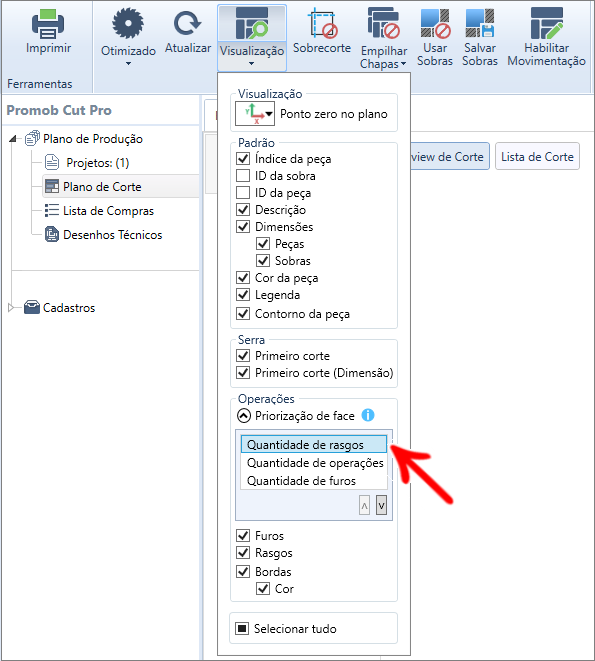This screenshot has width=595, height=661.
Task: Uncheck the Legenda checkbox
Action: point(243,294)
